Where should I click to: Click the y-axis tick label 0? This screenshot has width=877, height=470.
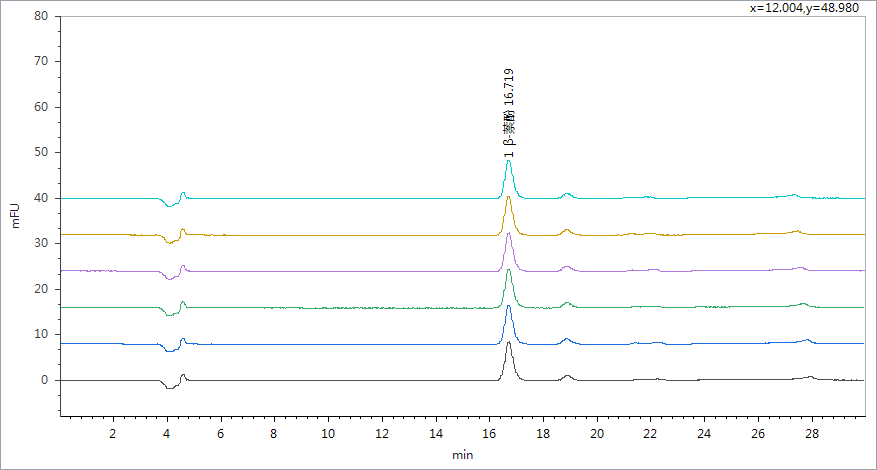(46, 380)
